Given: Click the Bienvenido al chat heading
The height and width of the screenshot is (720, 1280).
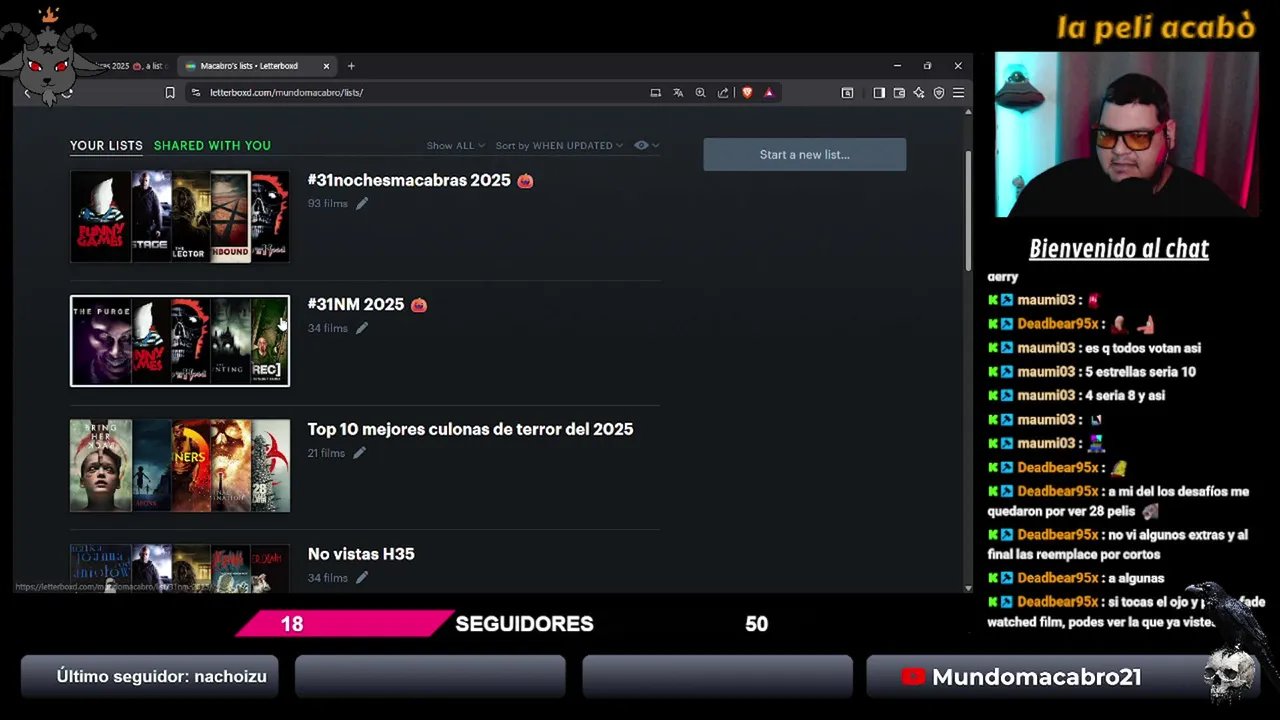Looking at the screenshot, I should click(x=1118, y=249).
